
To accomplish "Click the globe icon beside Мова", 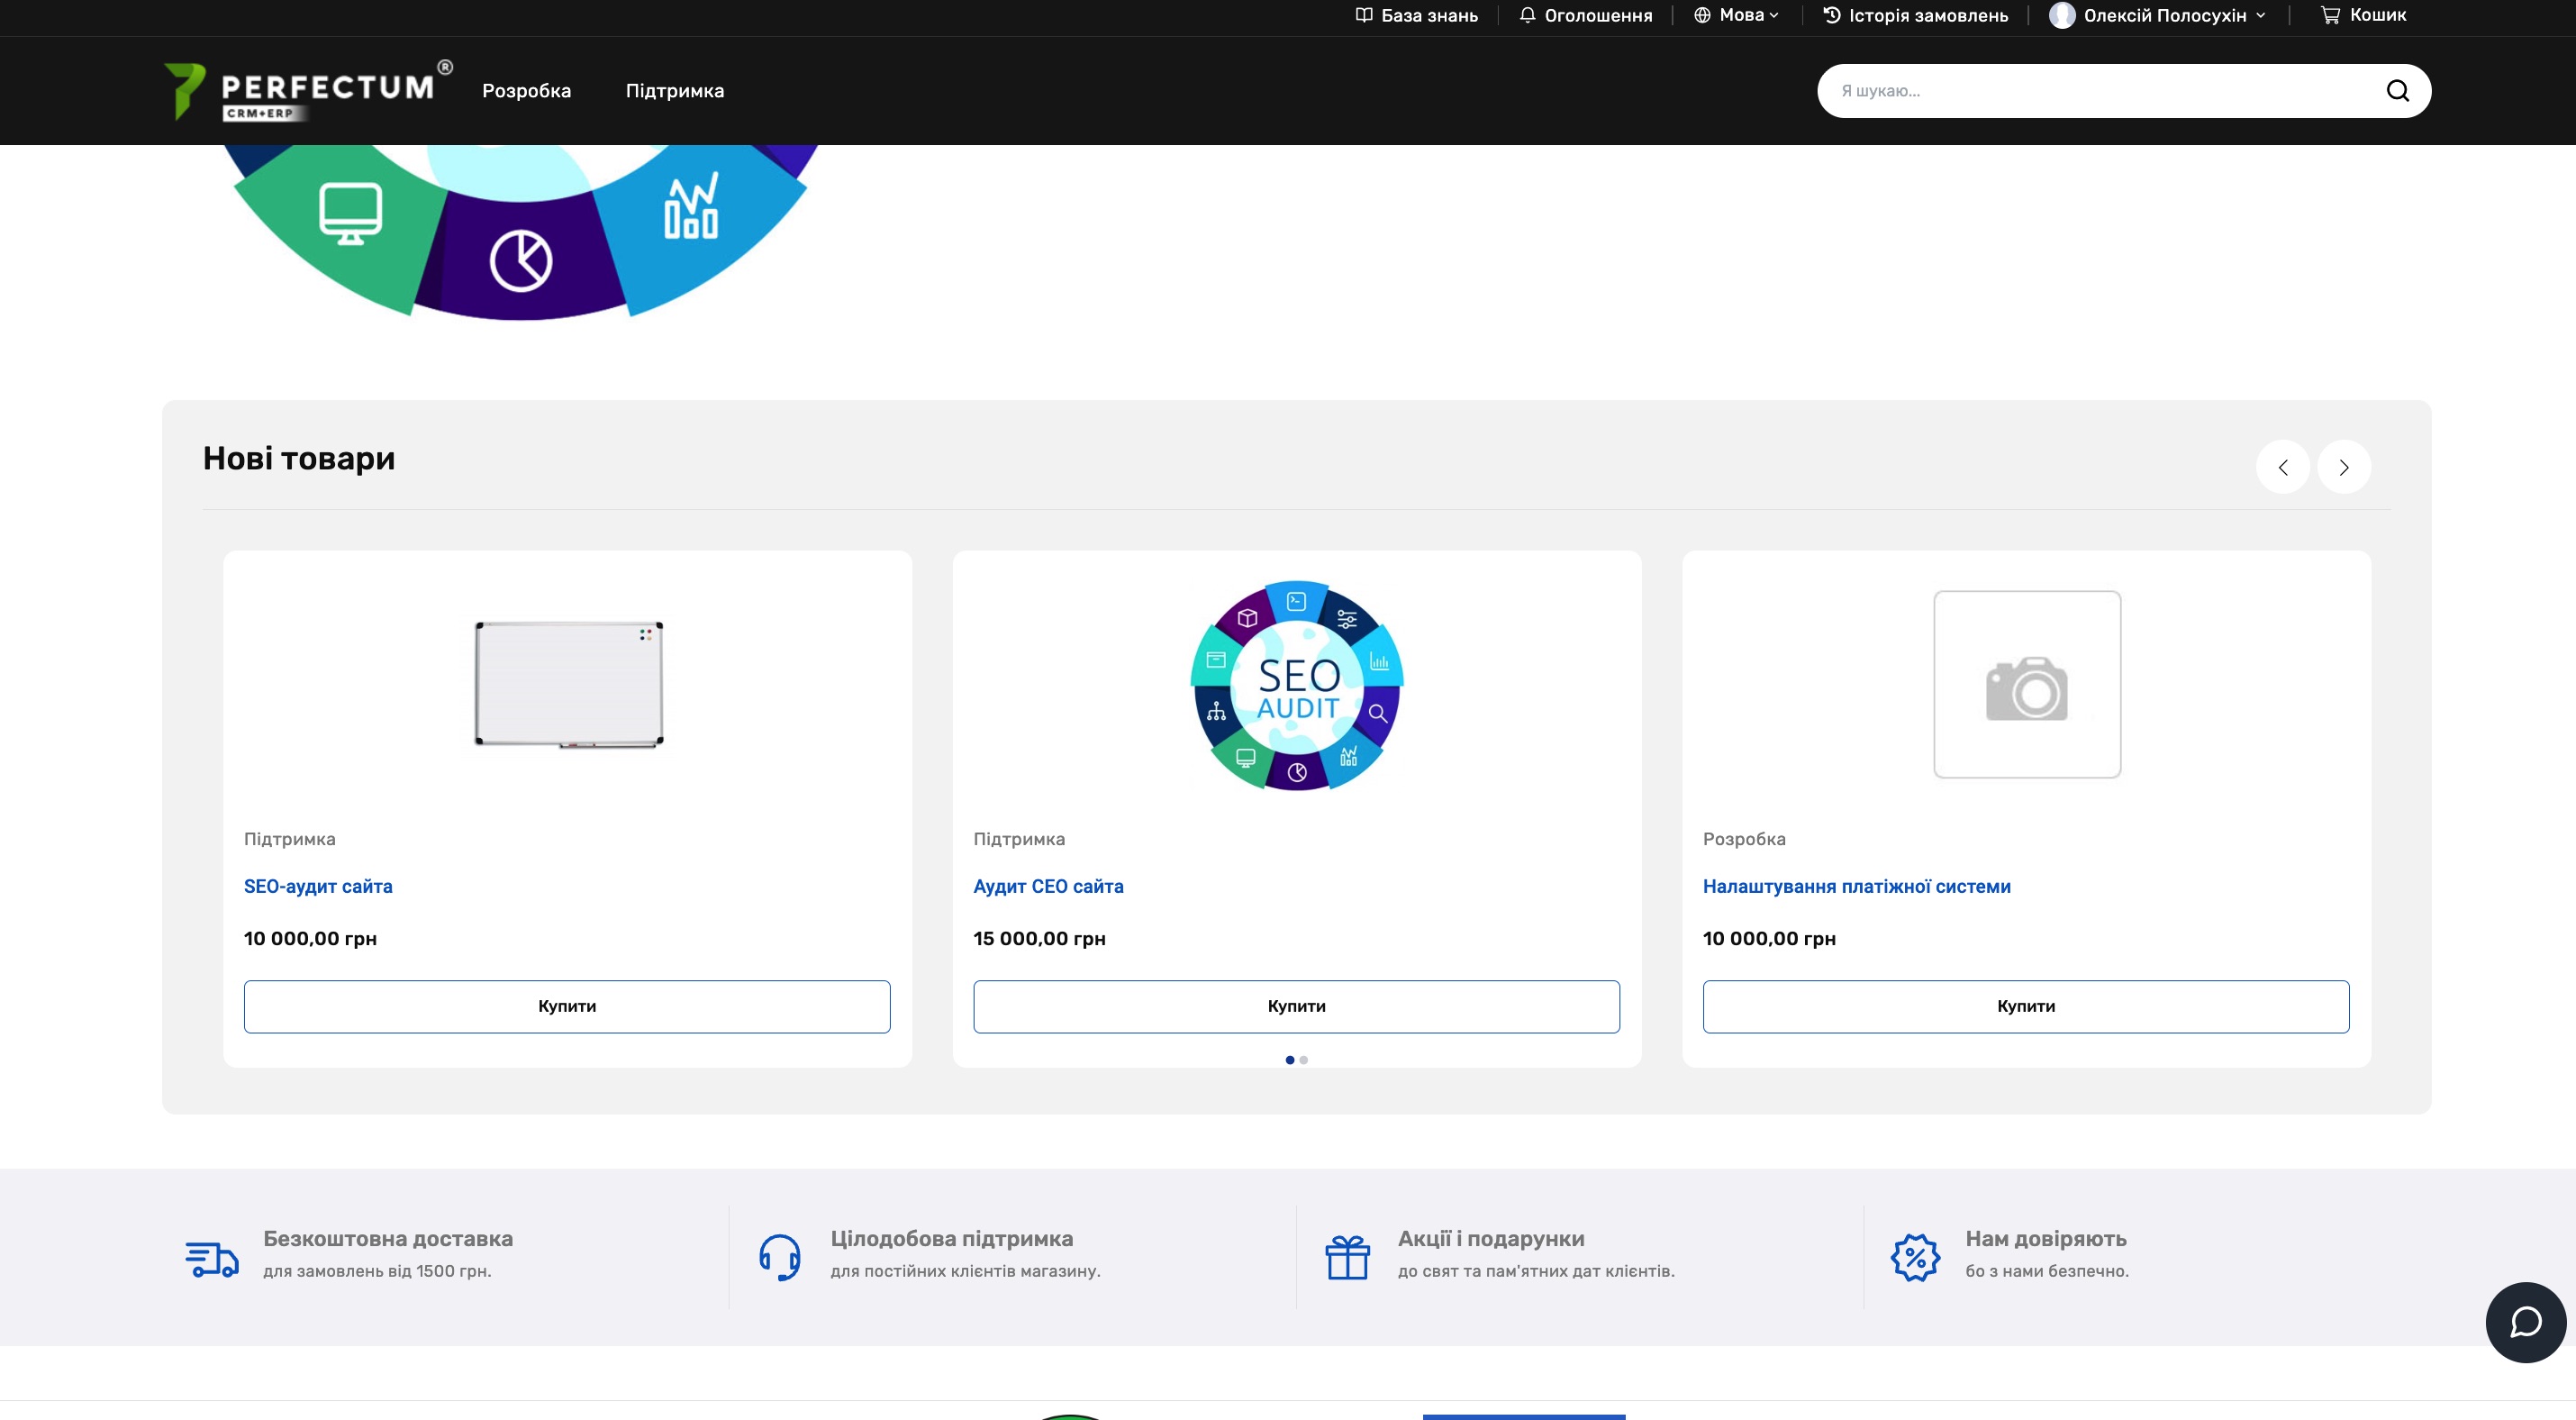I will click(1702, 15).
